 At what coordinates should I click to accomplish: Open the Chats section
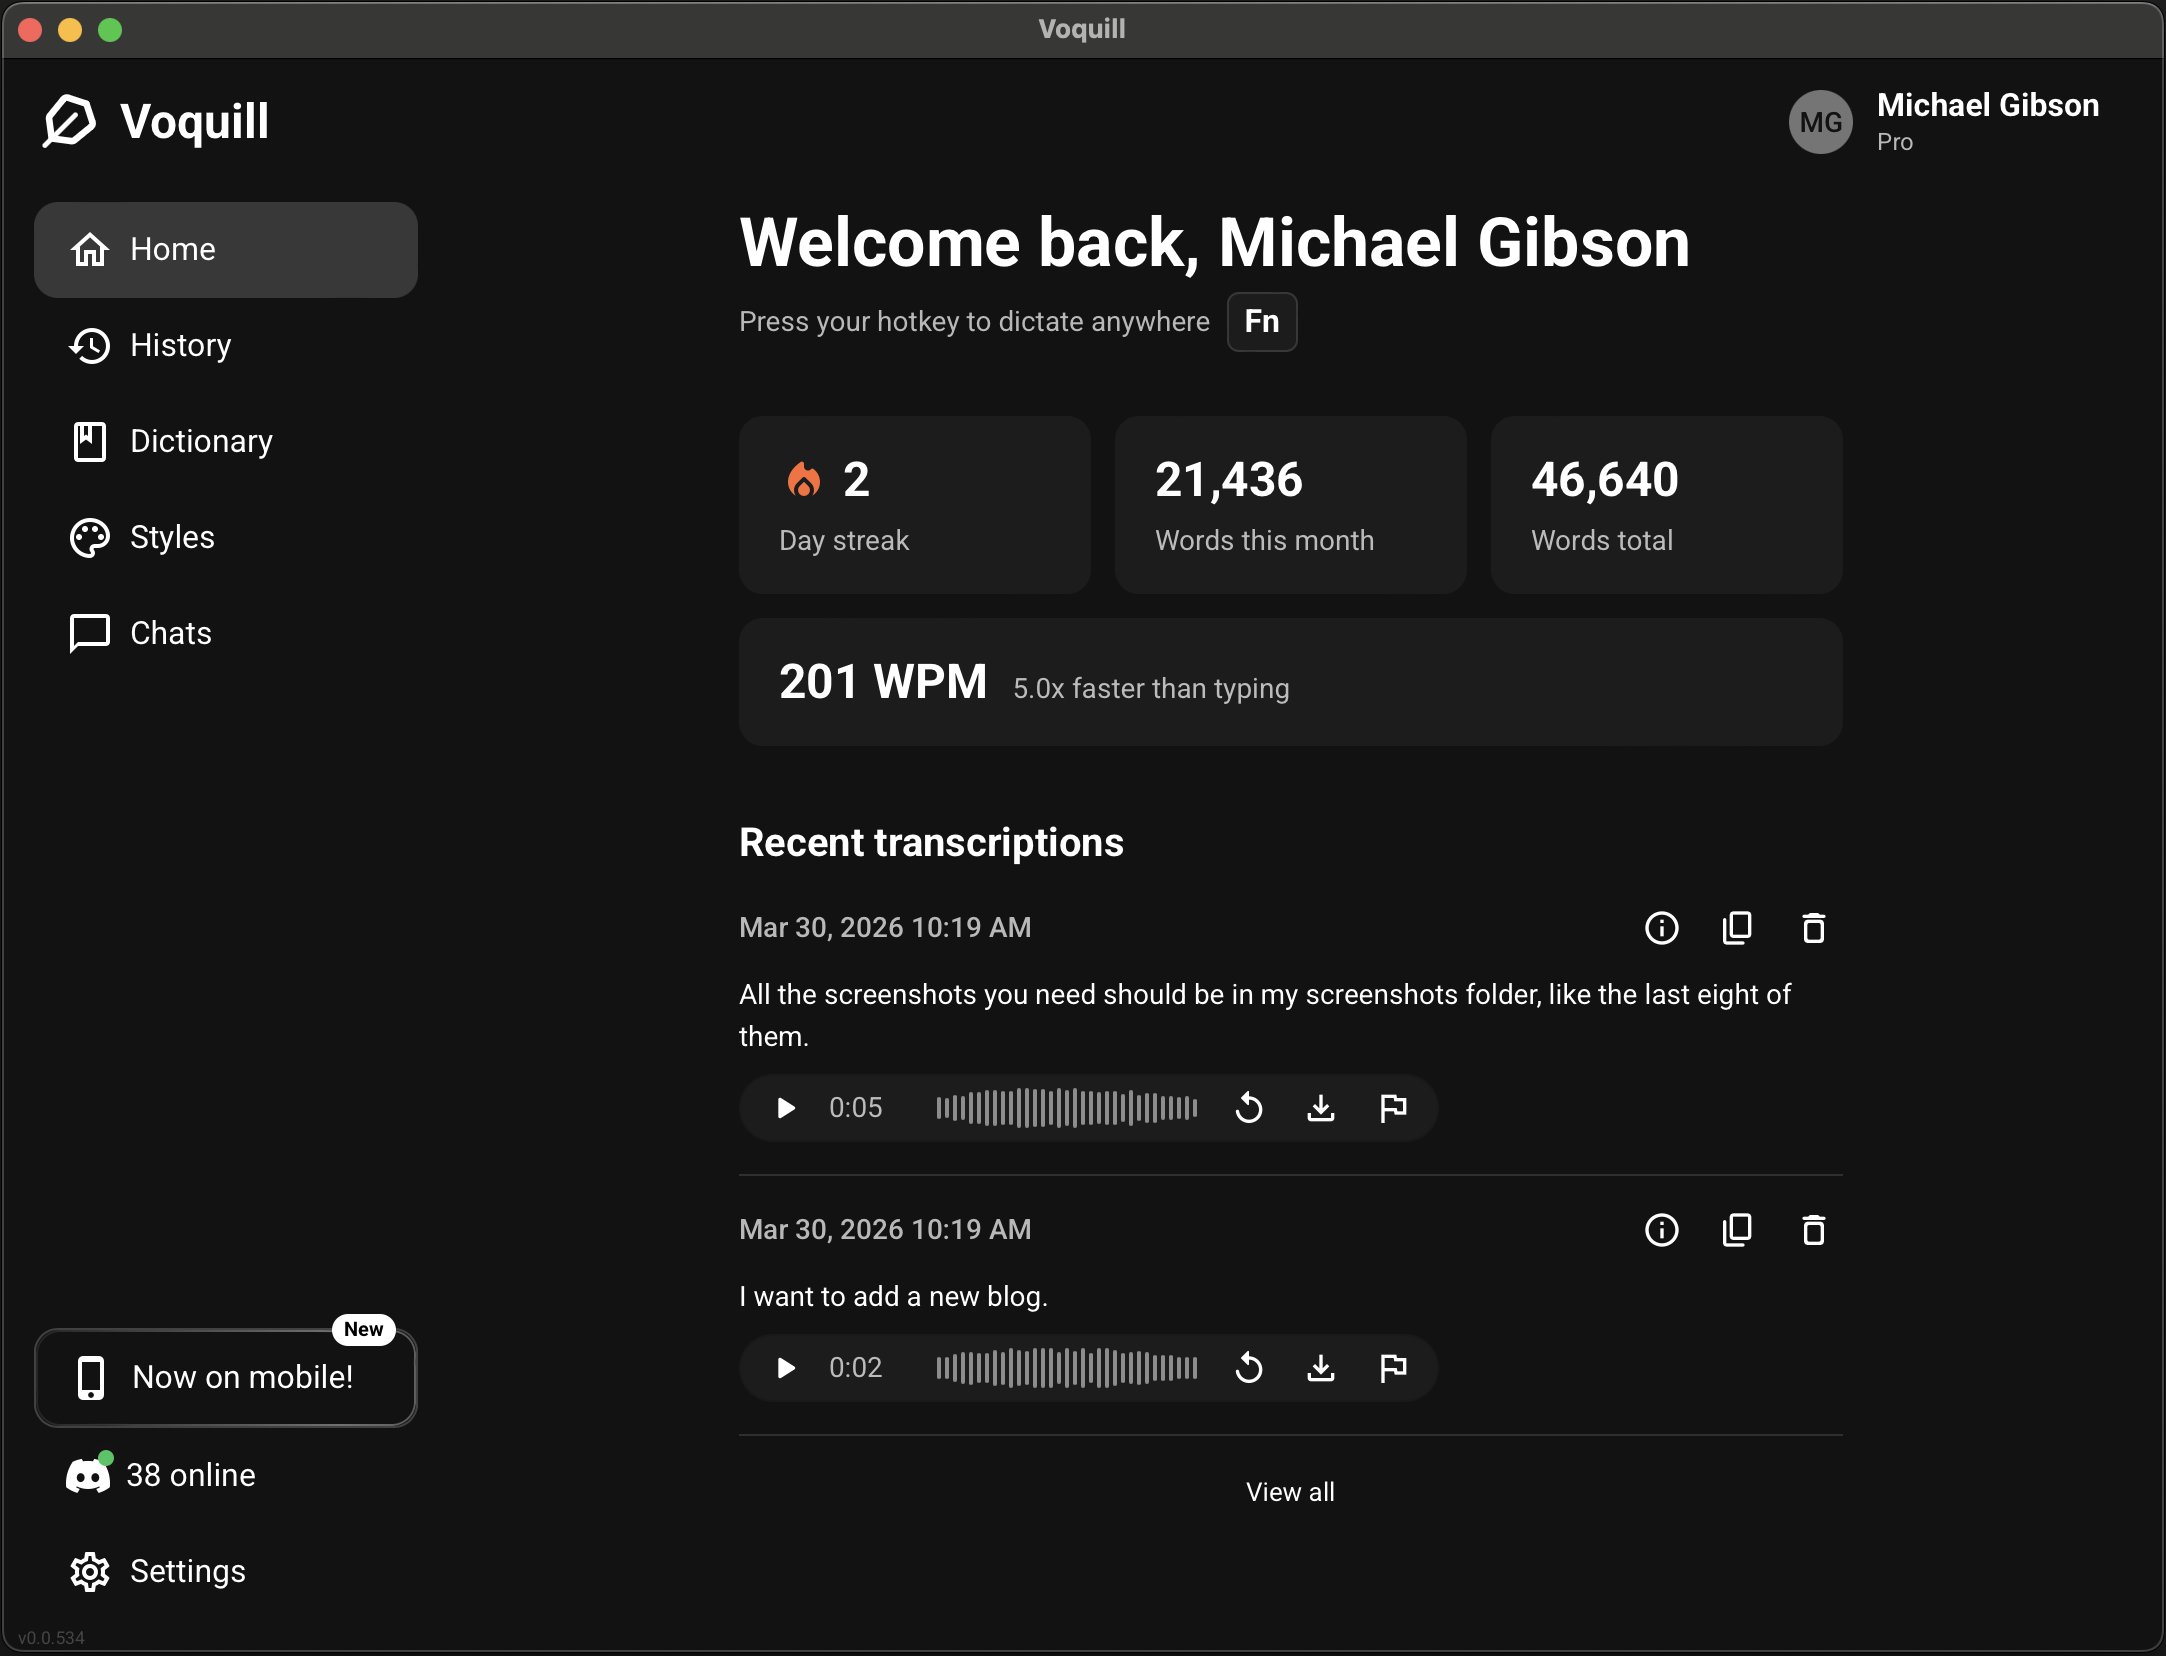[170, 633]
